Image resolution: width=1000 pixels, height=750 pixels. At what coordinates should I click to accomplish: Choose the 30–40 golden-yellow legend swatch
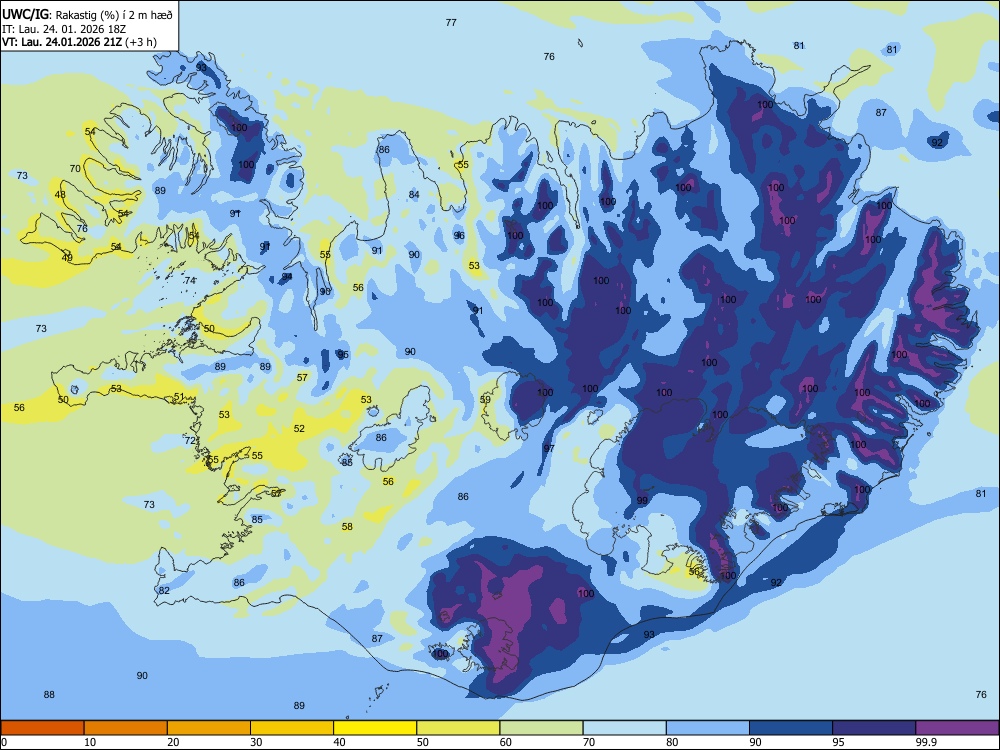coord(292,728)
